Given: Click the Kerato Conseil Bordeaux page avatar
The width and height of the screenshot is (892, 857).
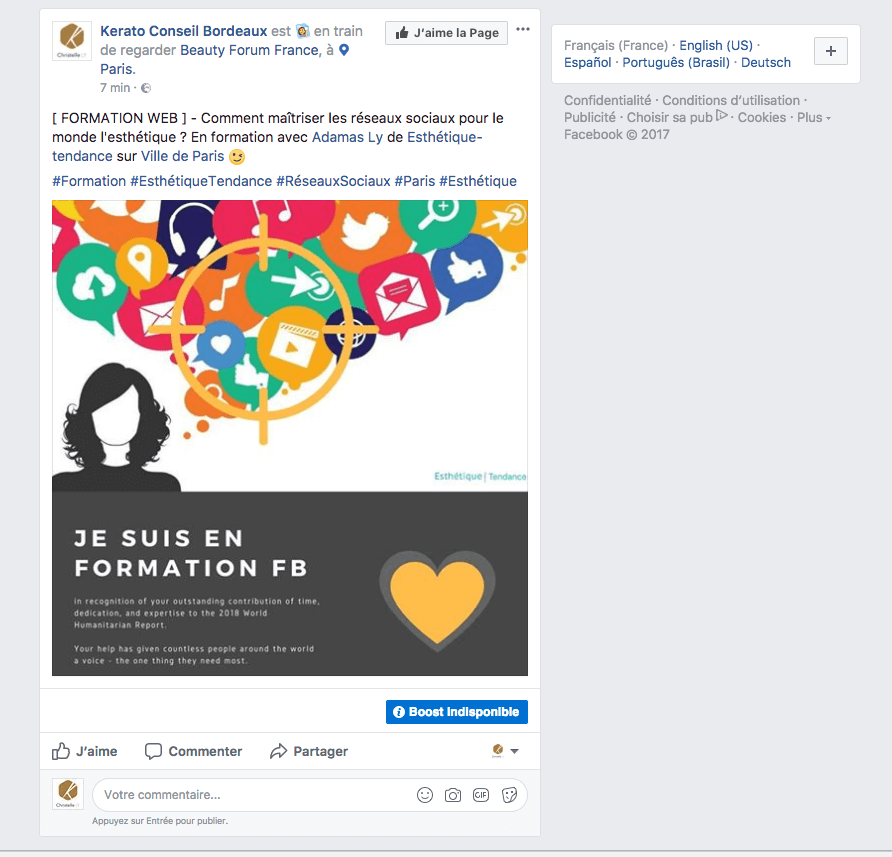Looking at the screenshot, I should coord(72,40).
